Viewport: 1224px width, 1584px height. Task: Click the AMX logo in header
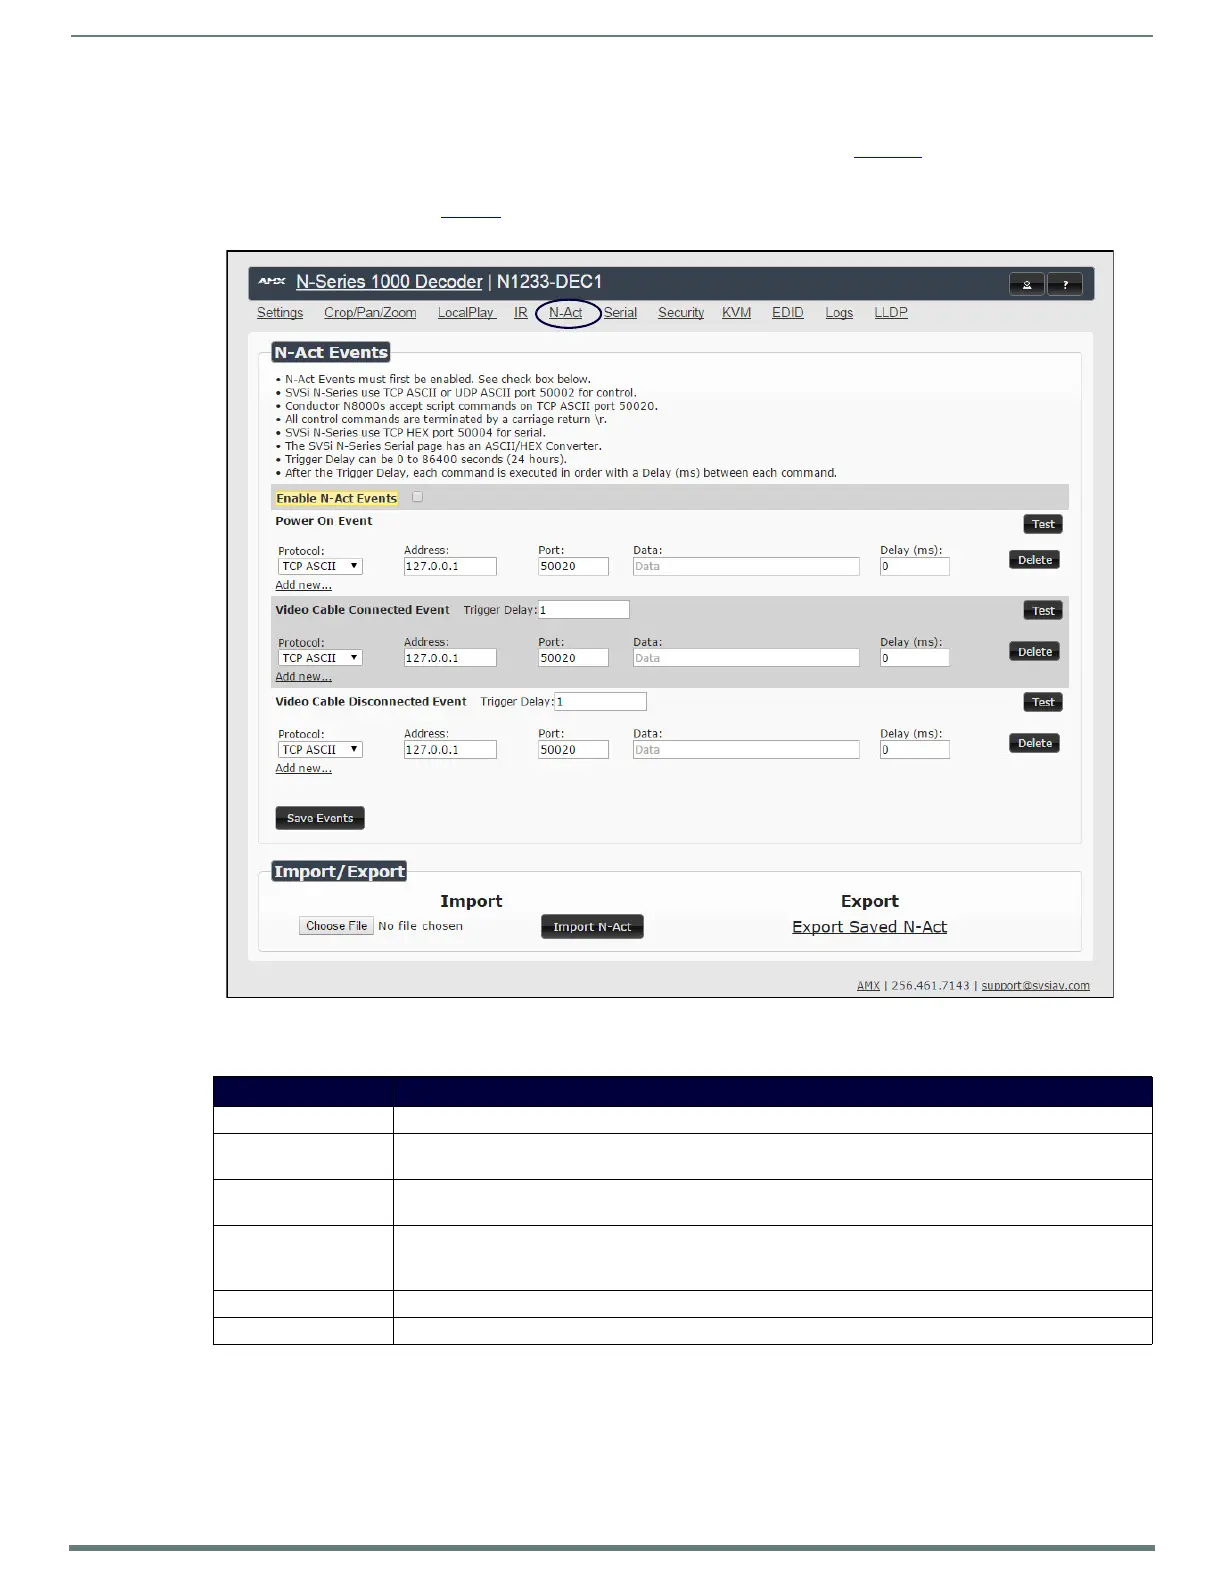(x=272, y=282)
